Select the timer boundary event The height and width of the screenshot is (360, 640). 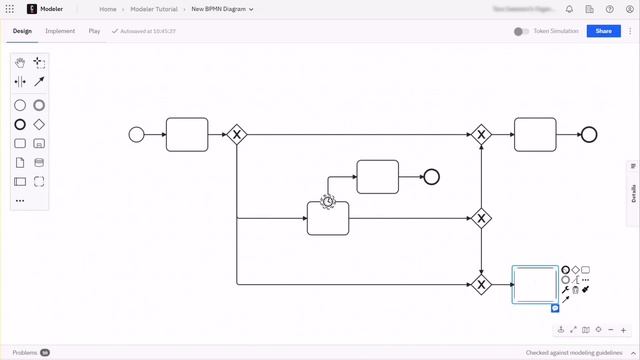click(x=328, y=201)
